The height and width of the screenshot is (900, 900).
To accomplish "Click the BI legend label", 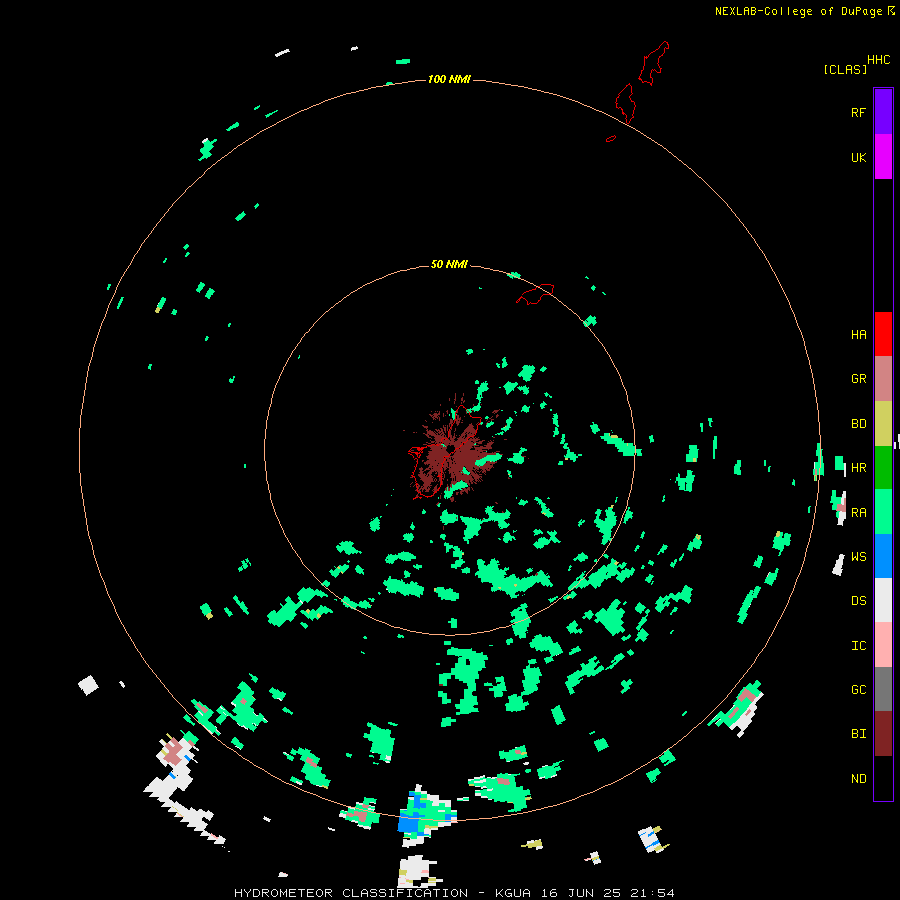I will pyautogui.click(x=858, y=734).
